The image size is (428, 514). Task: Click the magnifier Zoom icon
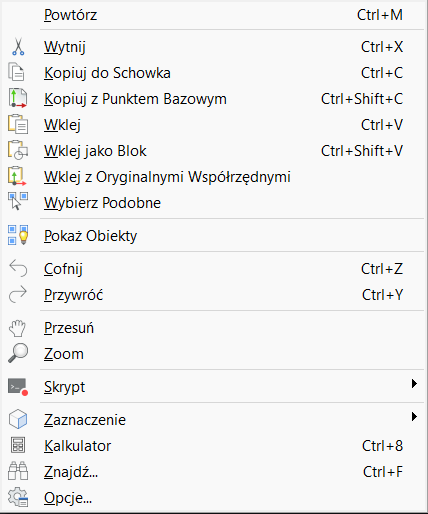coord(18,353)
